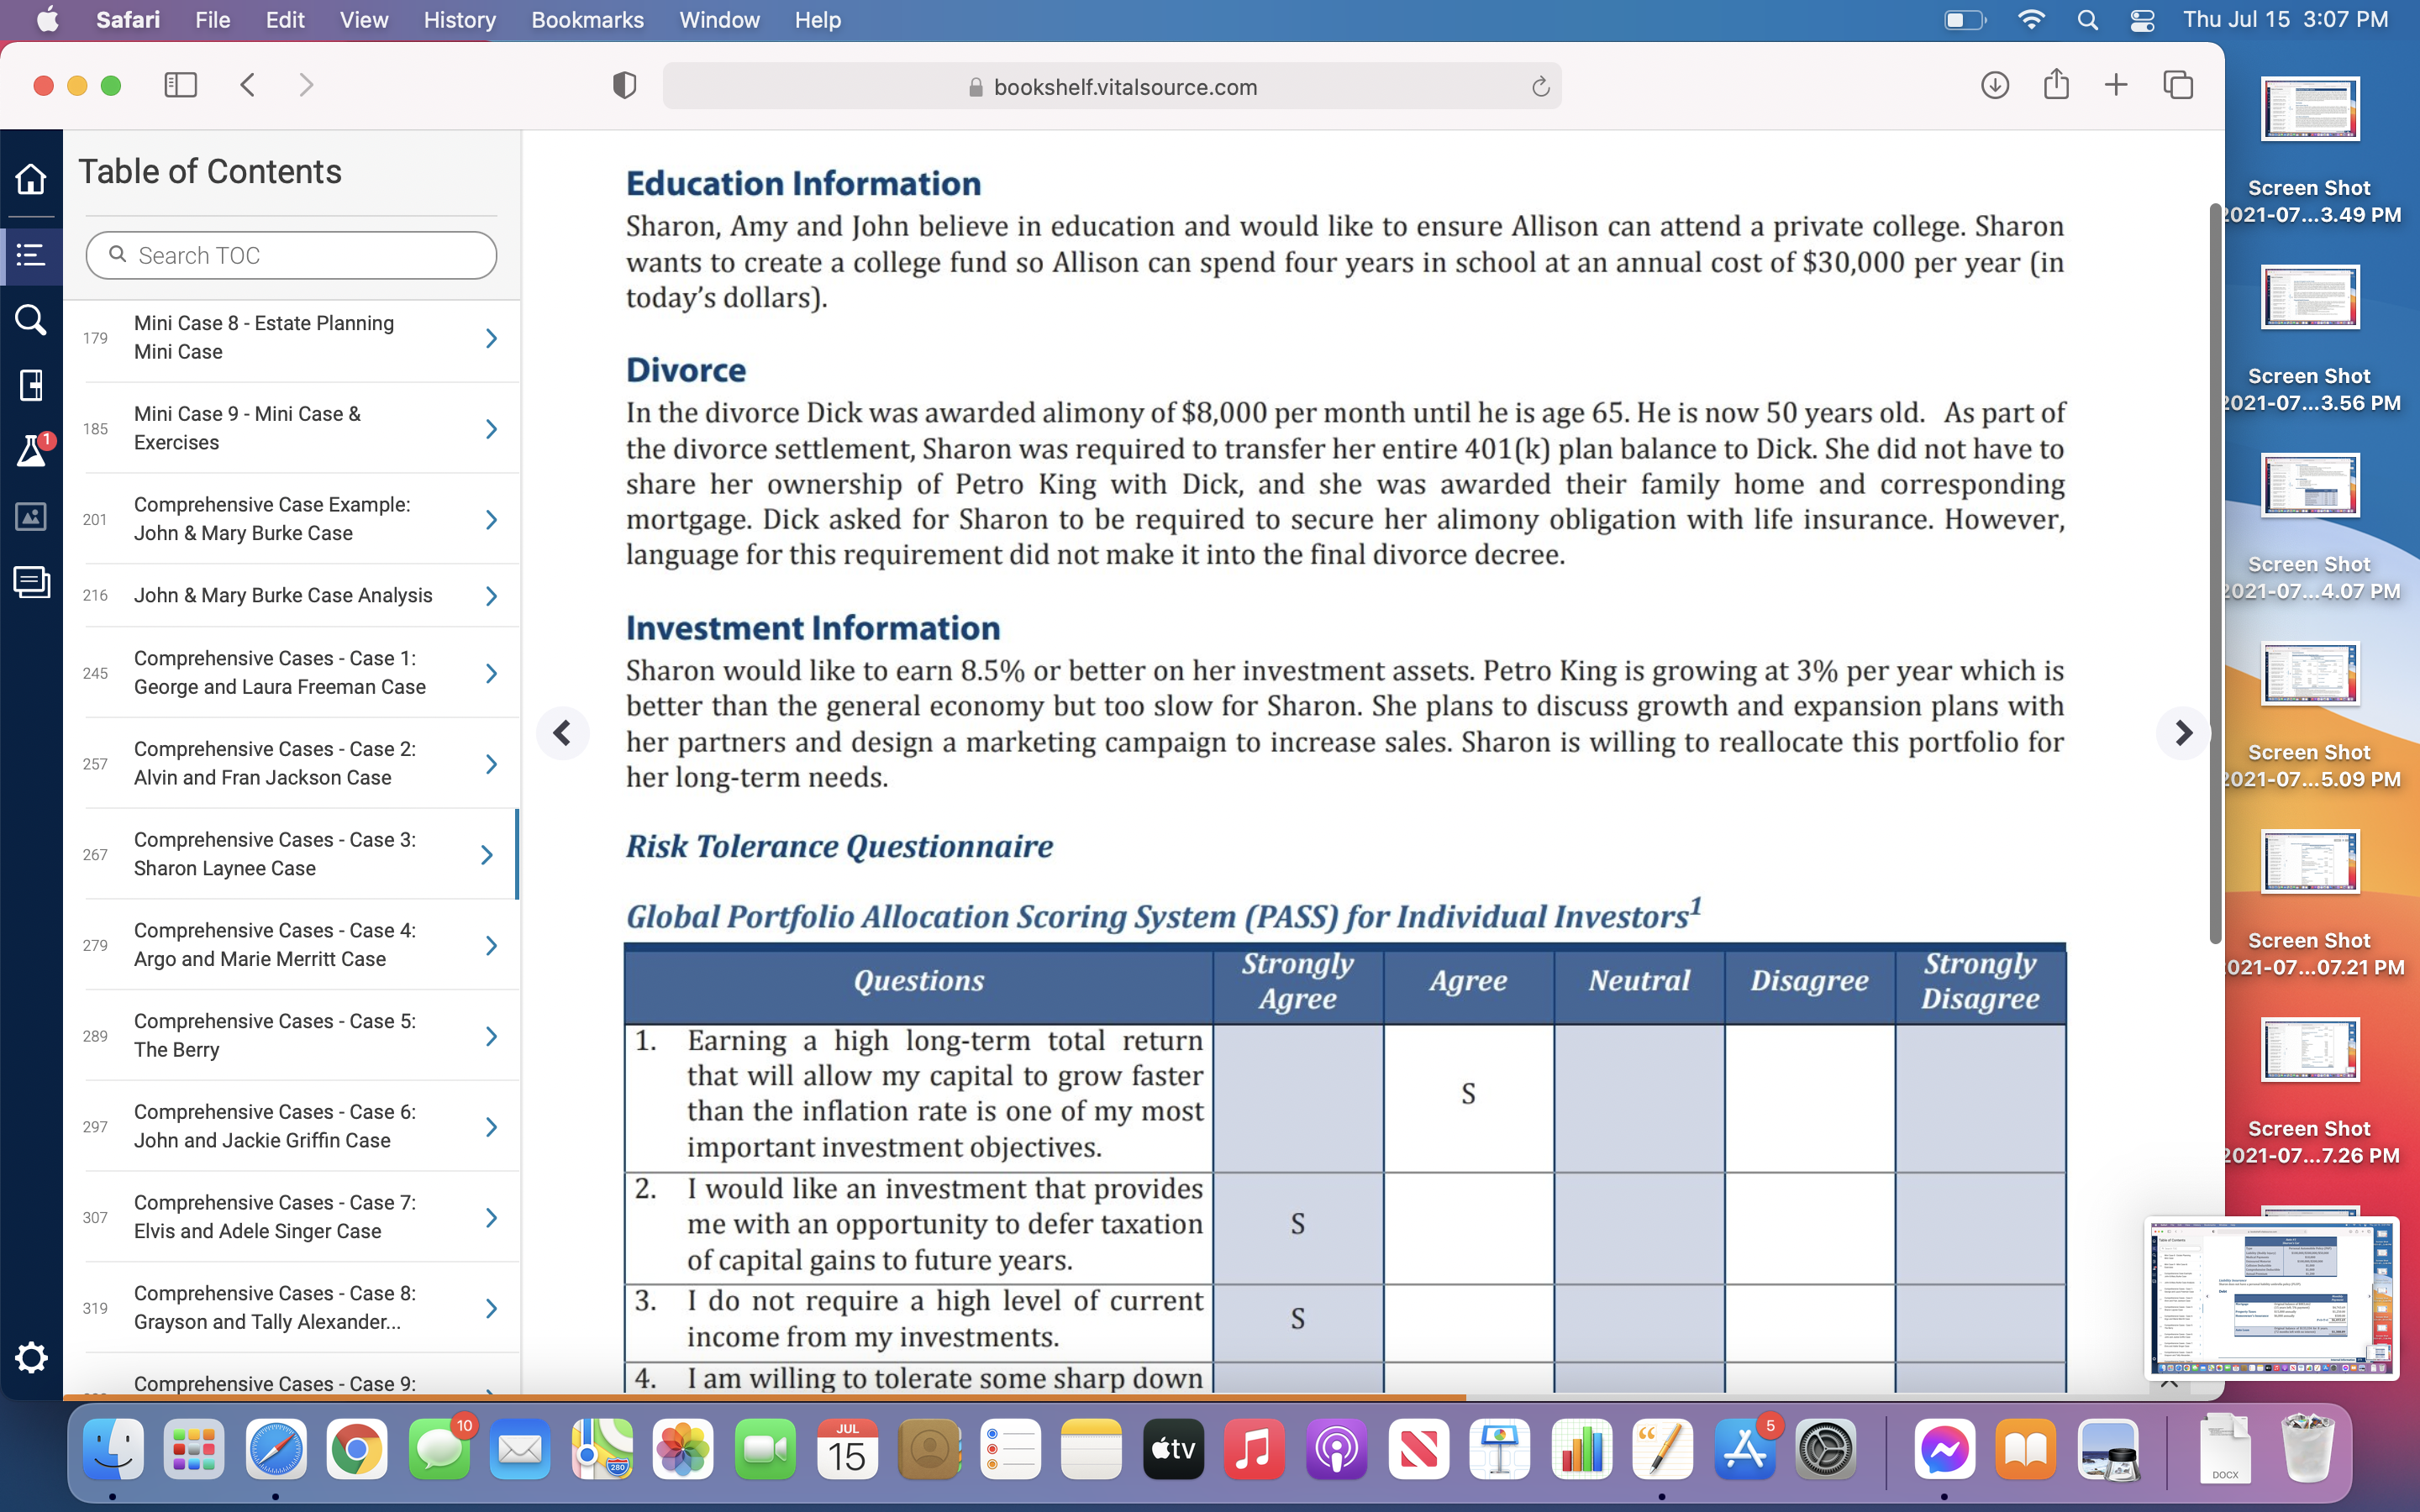Click the Safari privacy shield icon
2420x1512 pixels.
pos(624,85)
